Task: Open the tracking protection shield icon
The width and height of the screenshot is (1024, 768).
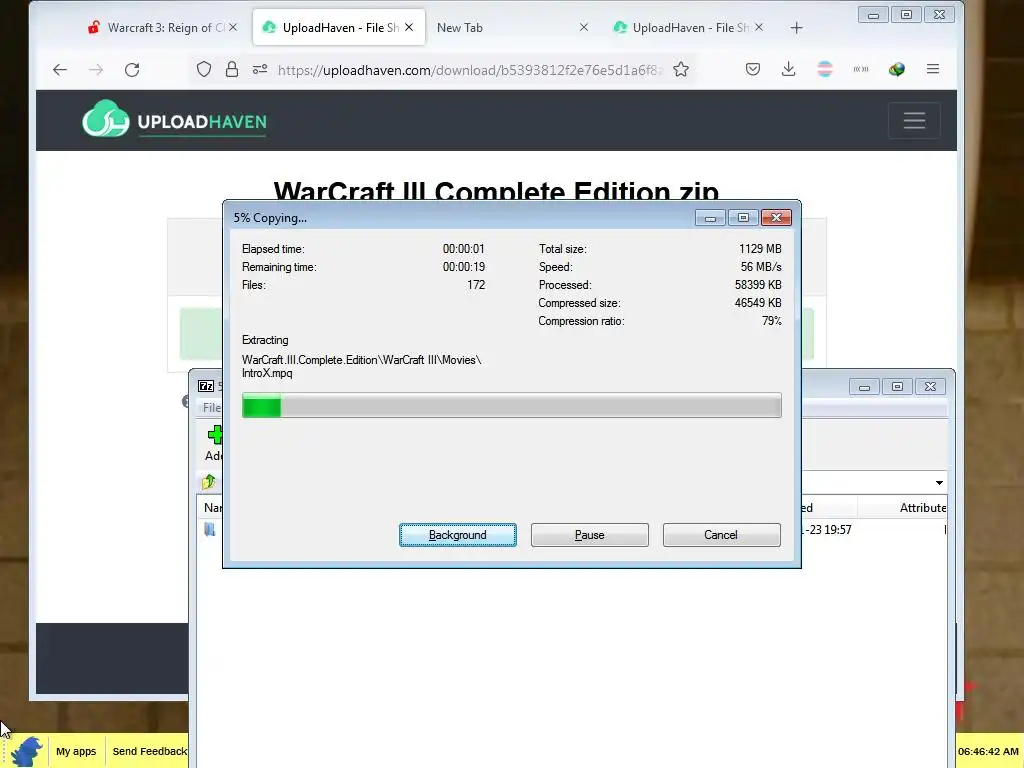Action: coord(204,69)
